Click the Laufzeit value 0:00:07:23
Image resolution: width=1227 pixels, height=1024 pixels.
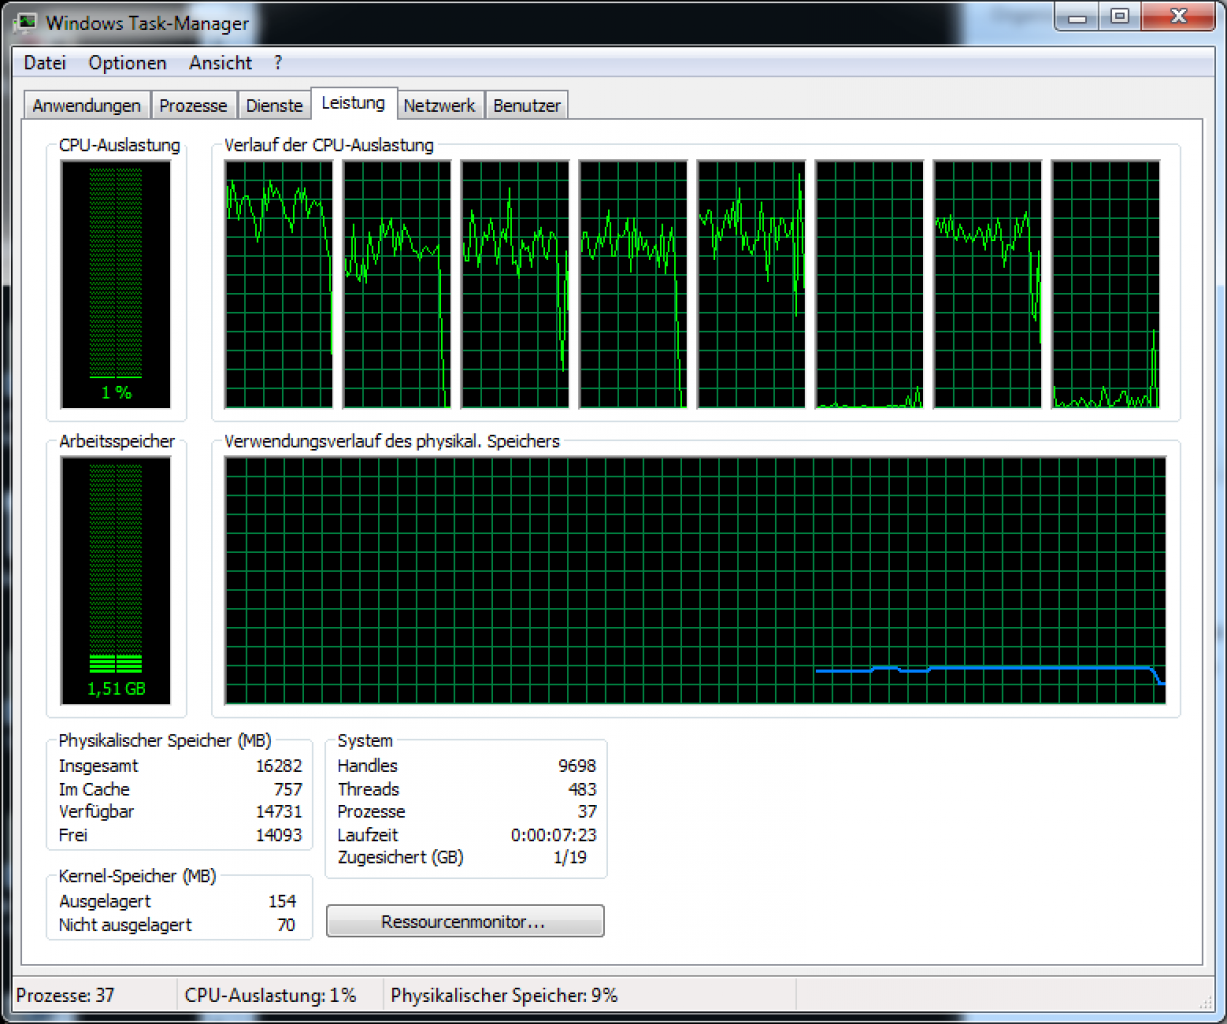(554, 835)
